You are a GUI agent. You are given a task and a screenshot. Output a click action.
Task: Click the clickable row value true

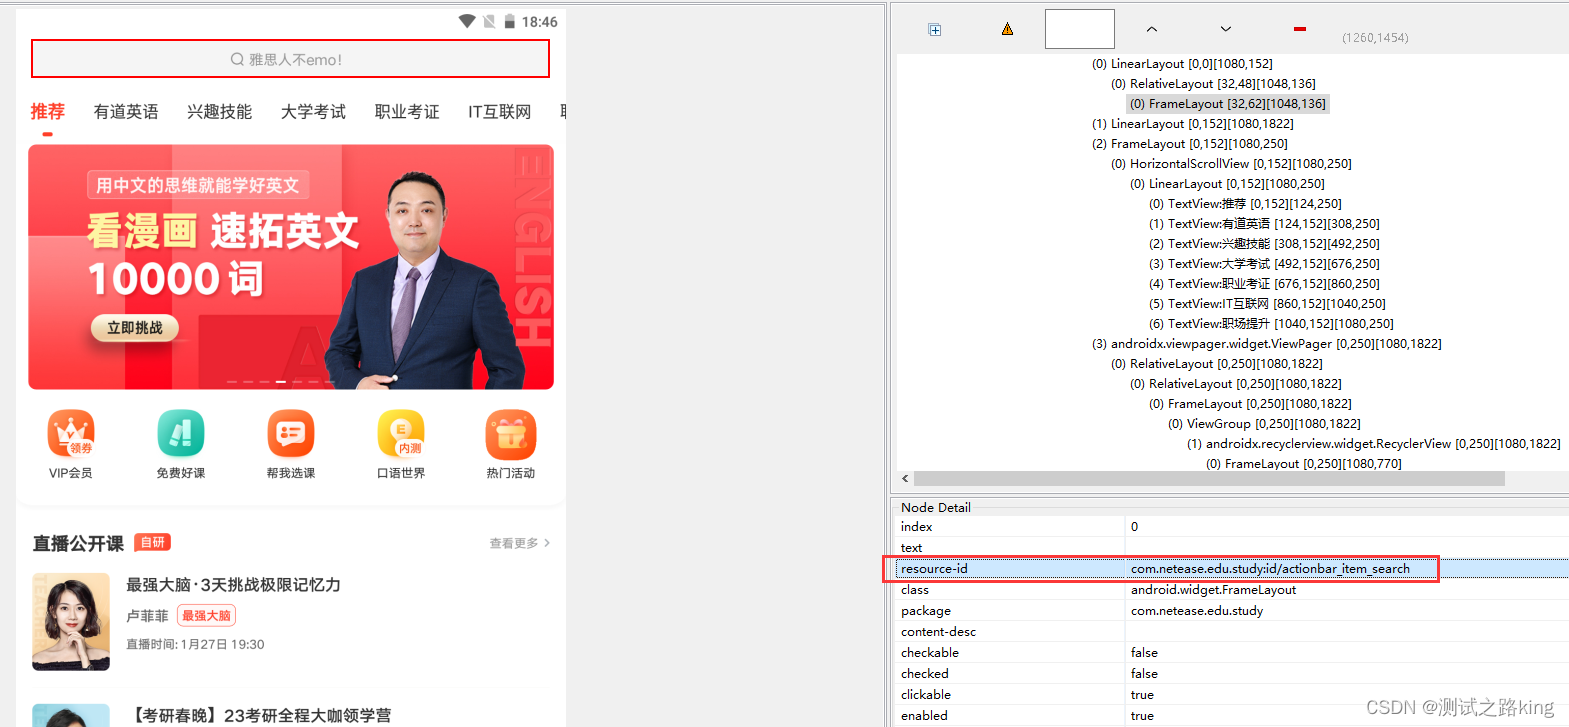(1142, 695)
